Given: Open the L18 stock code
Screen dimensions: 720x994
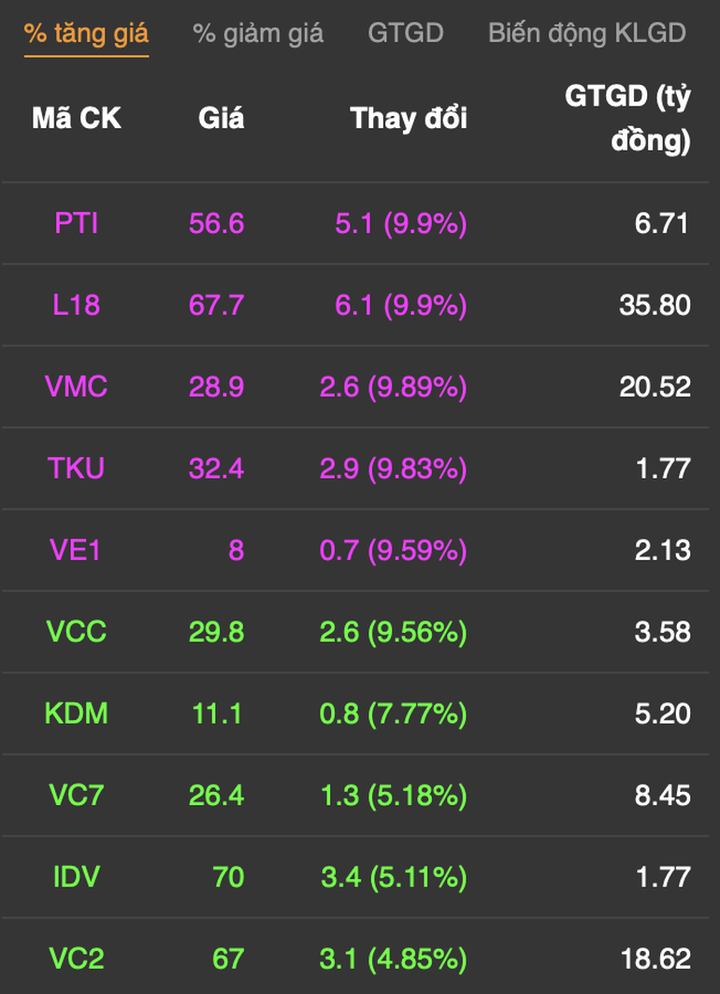Looking at the screenshot, I should point(76,304).
